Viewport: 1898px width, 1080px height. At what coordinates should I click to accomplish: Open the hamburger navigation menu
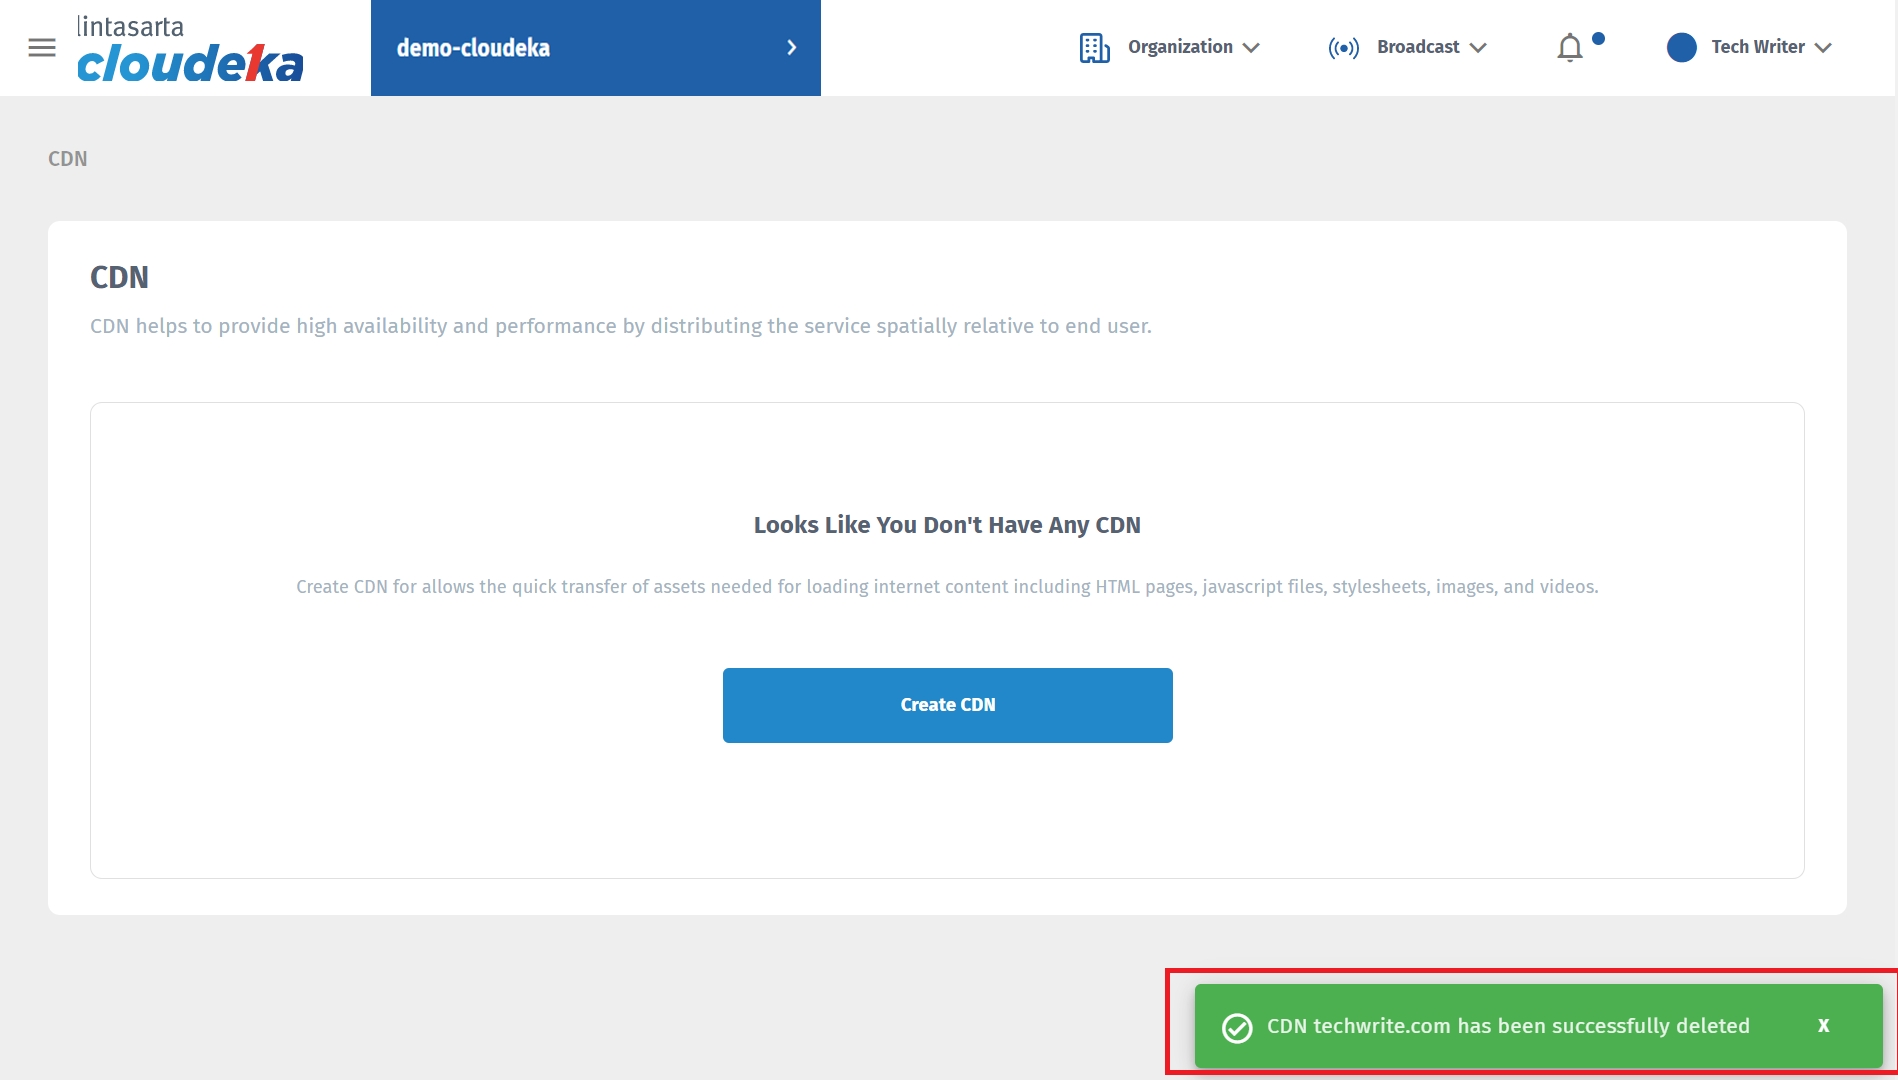point(42,48)
